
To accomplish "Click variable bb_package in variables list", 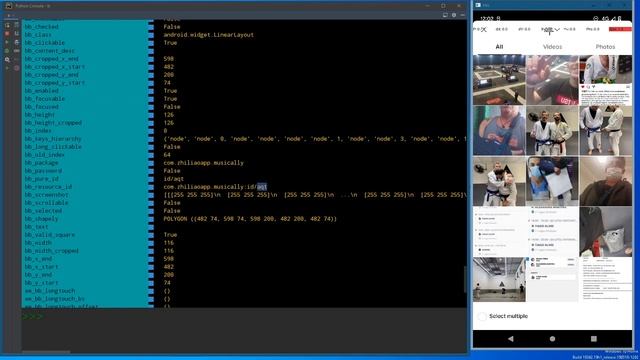I will coord(41,163).
